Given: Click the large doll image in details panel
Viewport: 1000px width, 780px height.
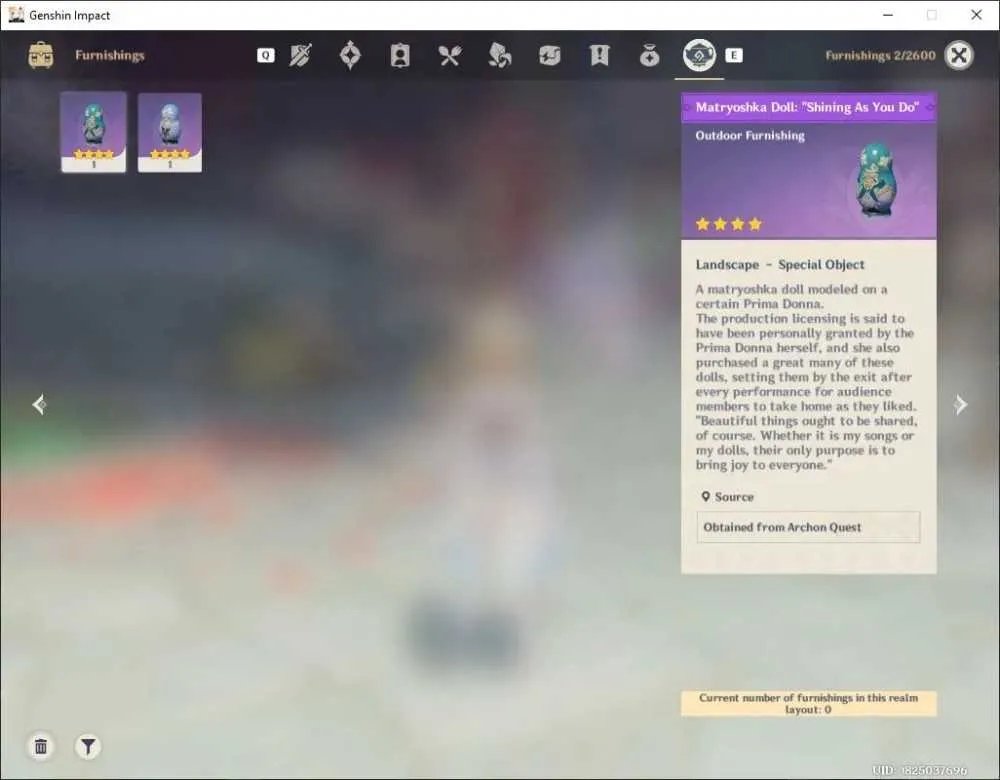Looking at the screenshot, I should tap(876, 180).
